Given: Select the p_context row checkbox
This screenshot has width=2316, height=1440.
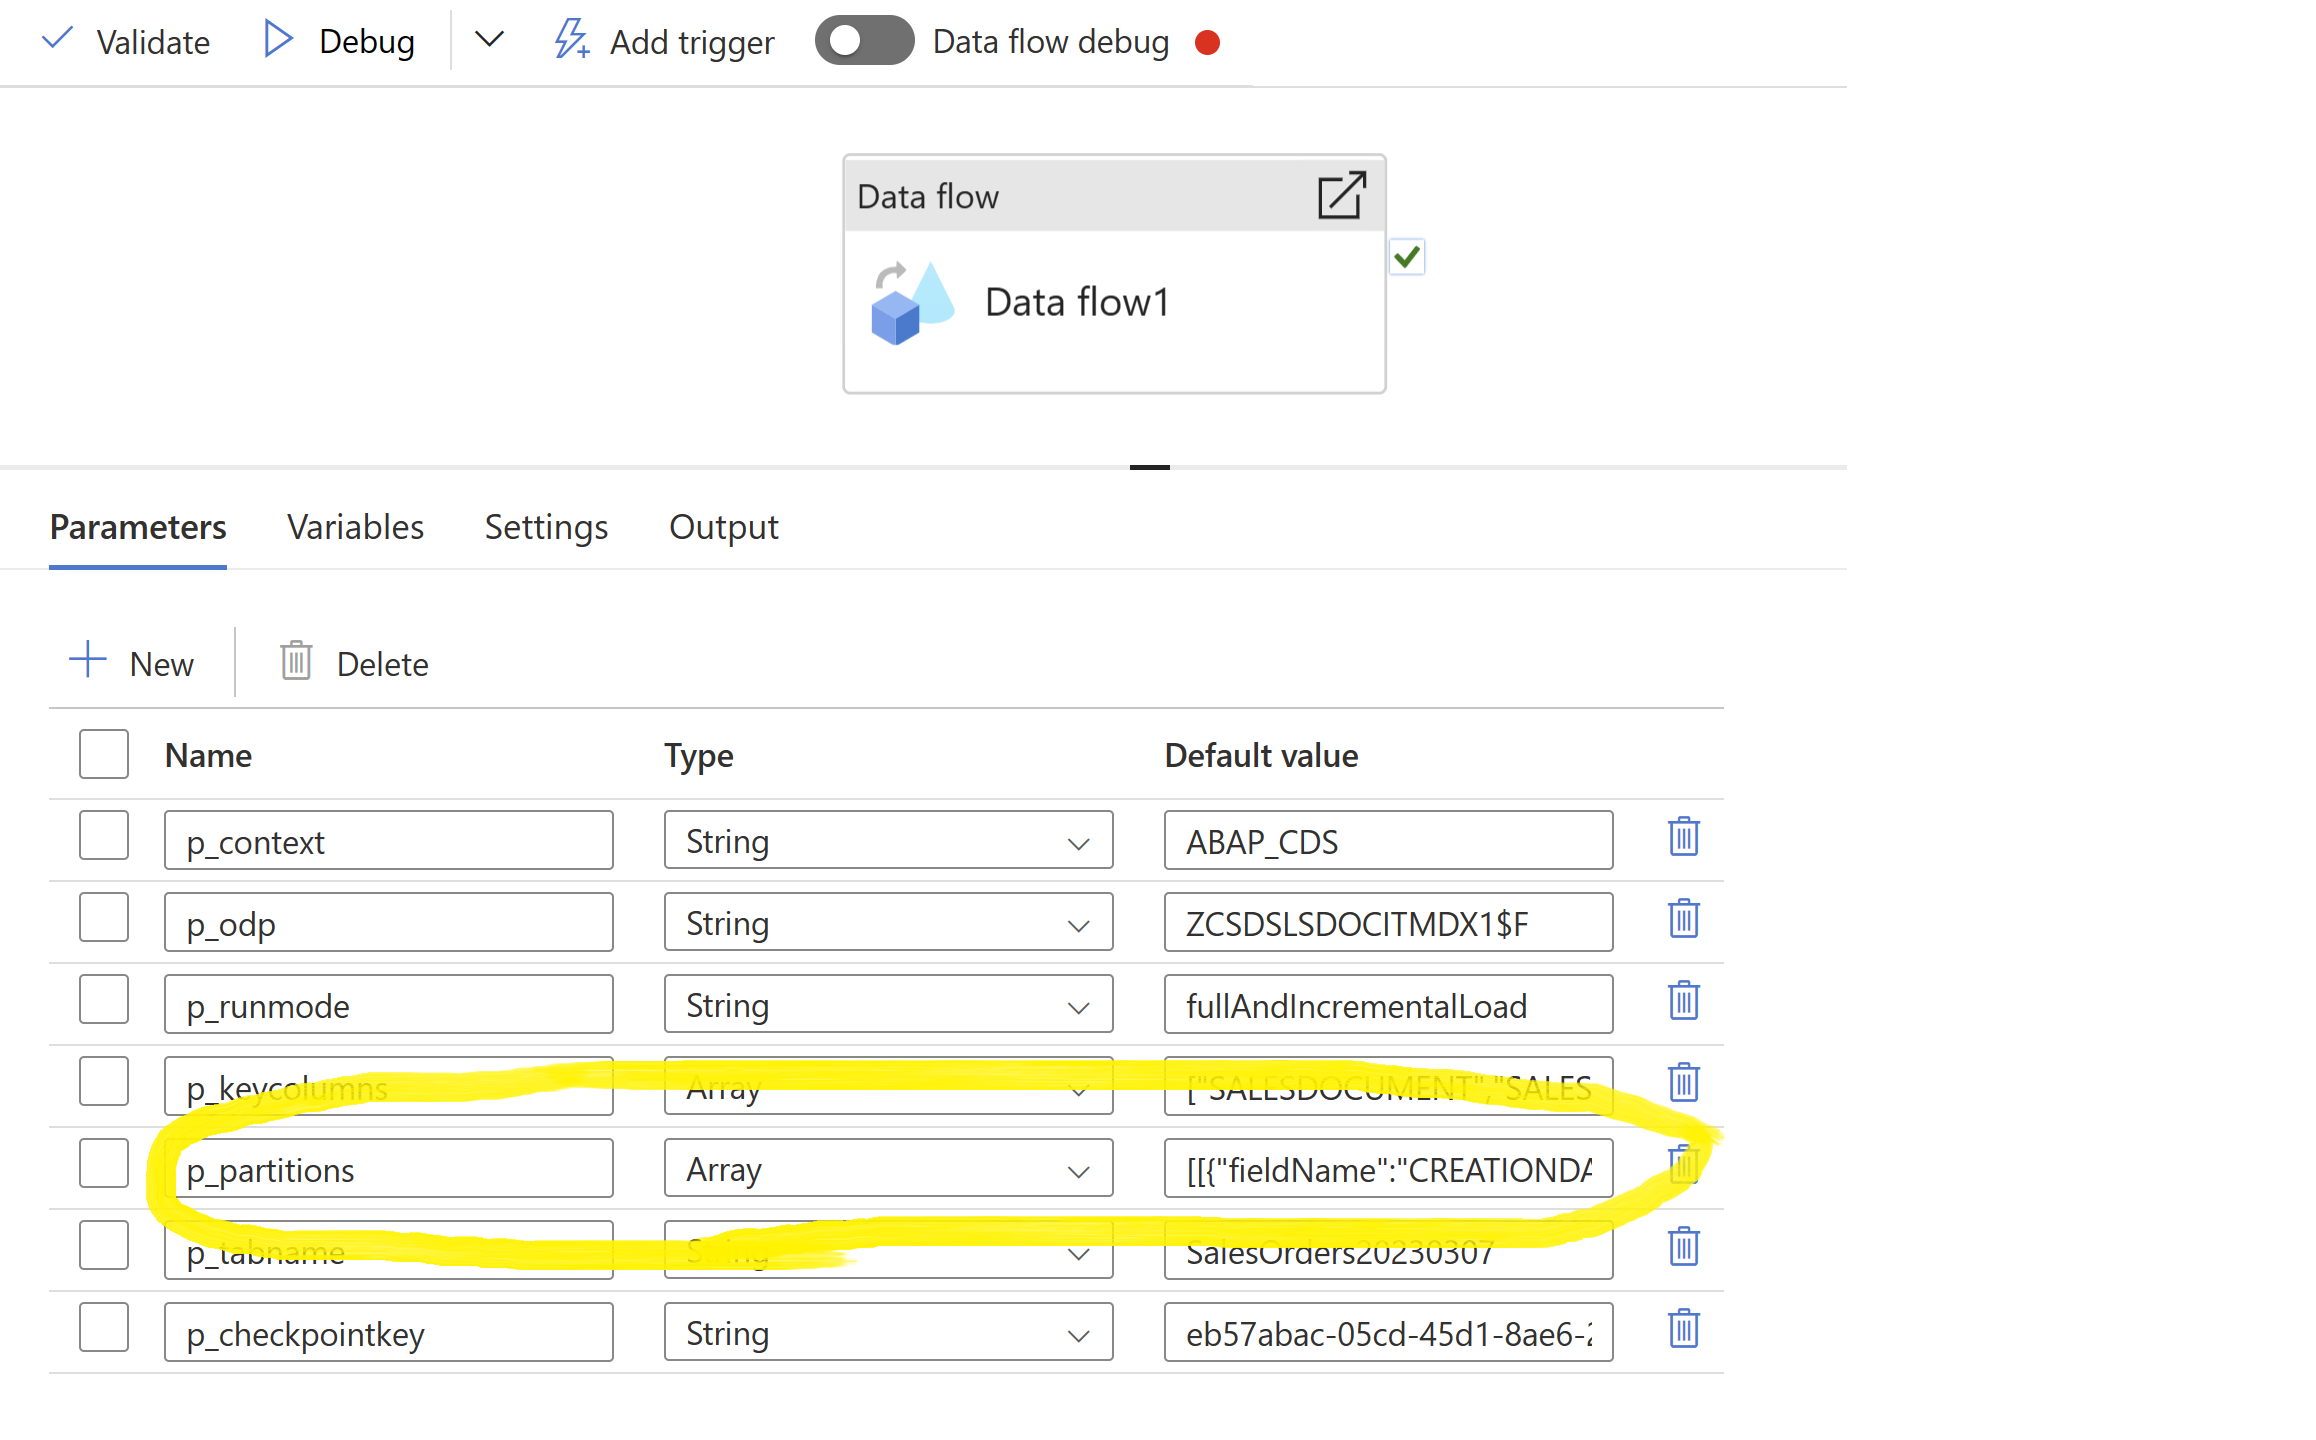Looking at the screenshot, I should 104,837.
